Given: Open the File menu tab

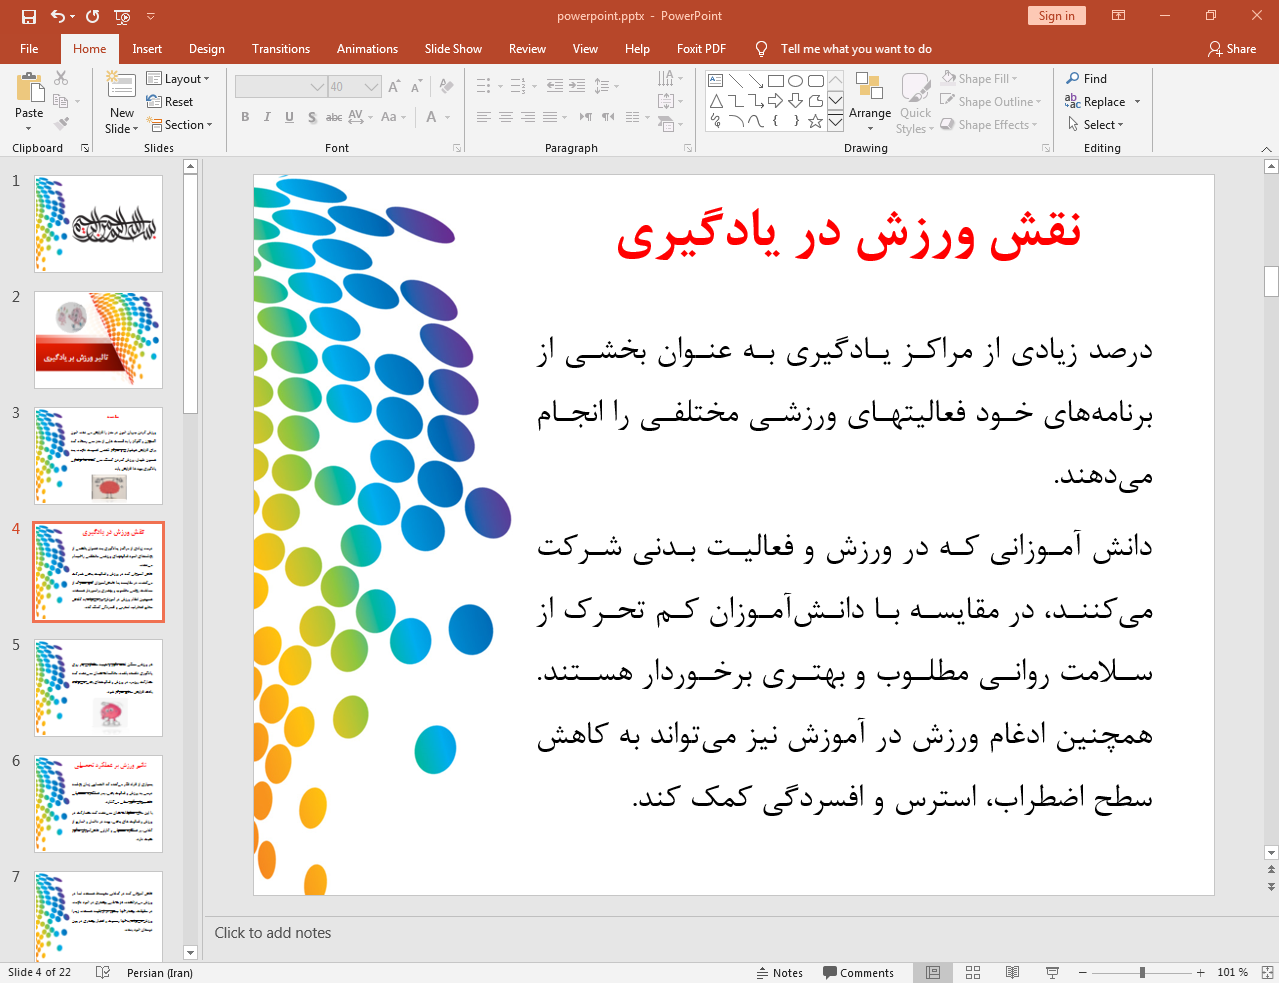Looking at the screenshot, I should (29, 48).
